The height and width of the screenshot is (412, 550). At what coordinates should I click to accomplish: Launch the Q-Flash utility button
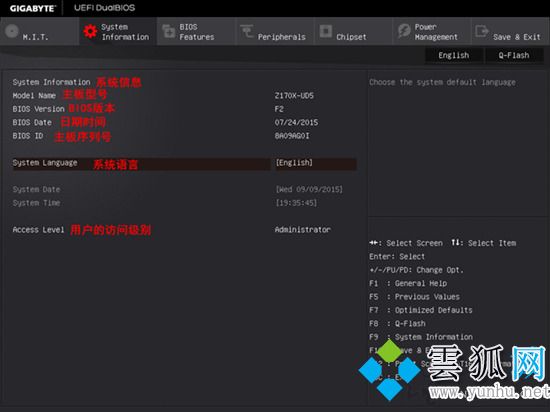[514, 55]
